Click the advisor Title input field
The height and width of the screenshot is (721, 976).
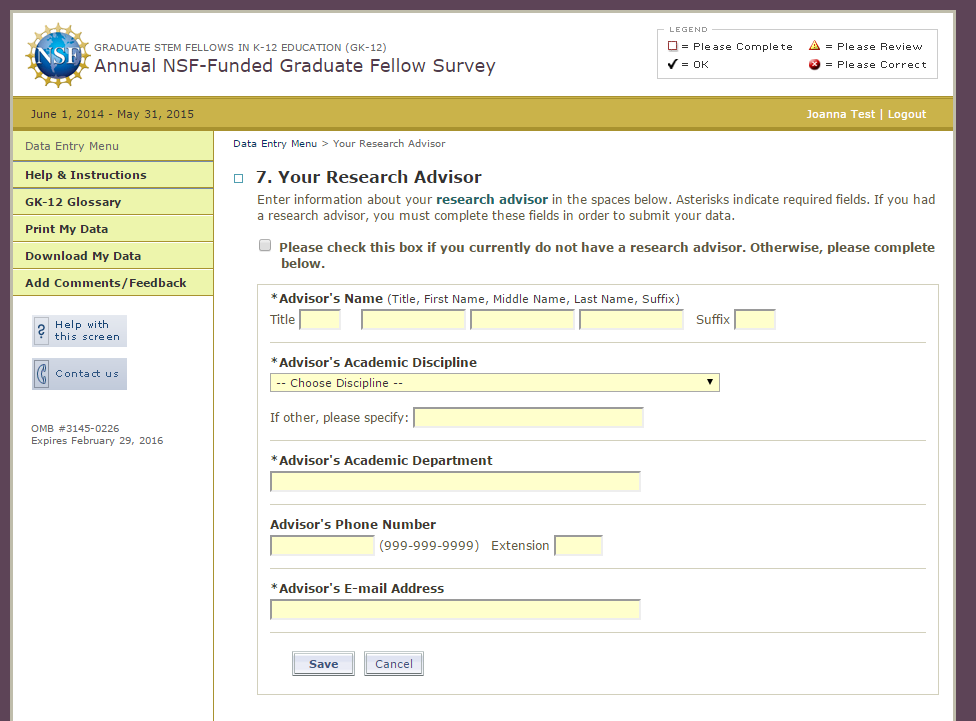320,320
